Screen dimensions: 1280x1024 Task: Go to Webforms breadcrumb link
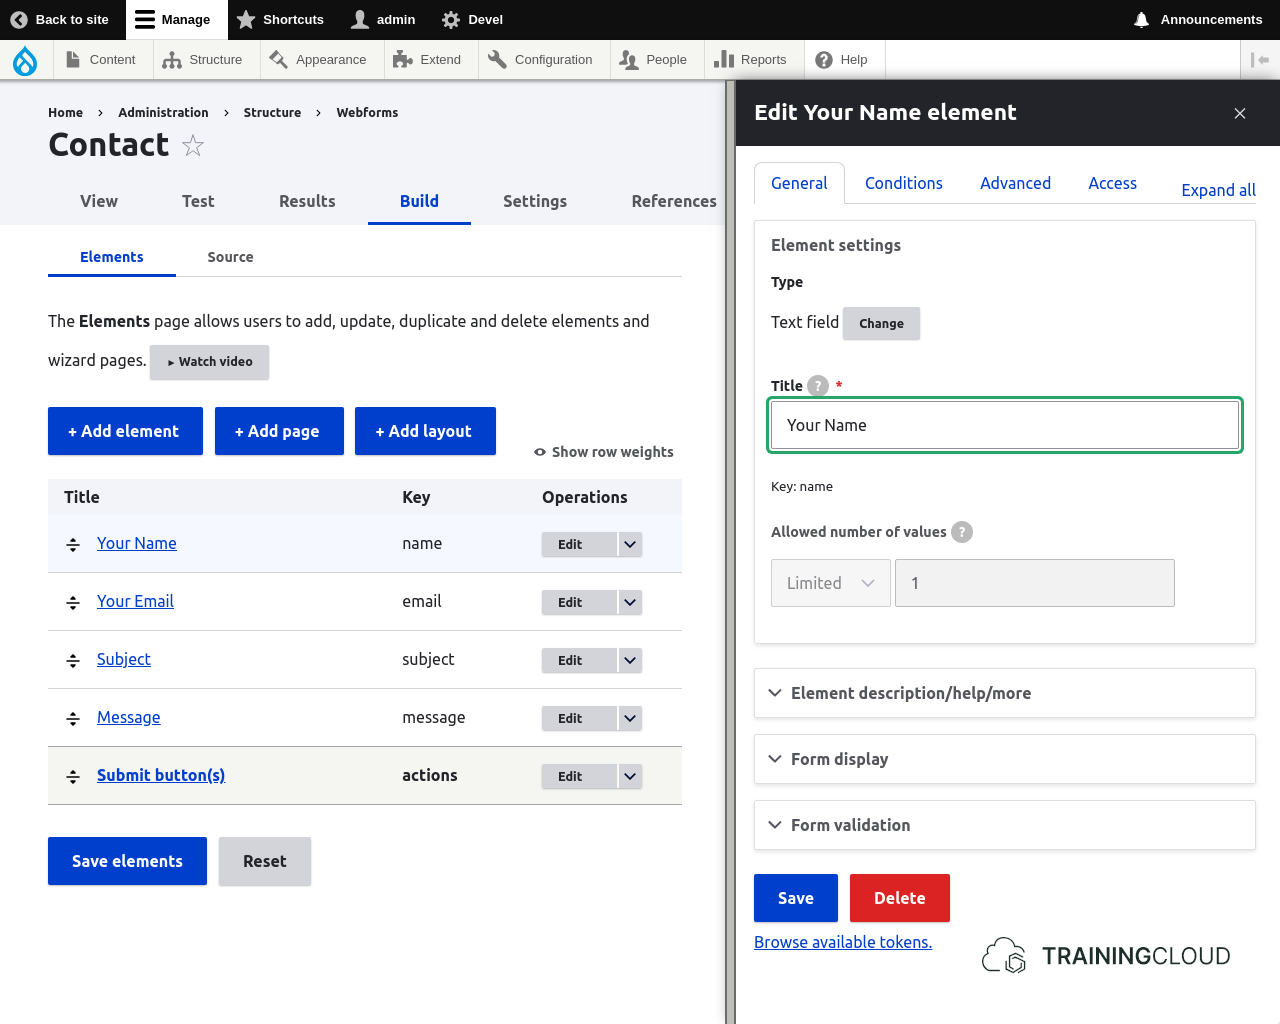pyautogui.click(x=367, y=113)
